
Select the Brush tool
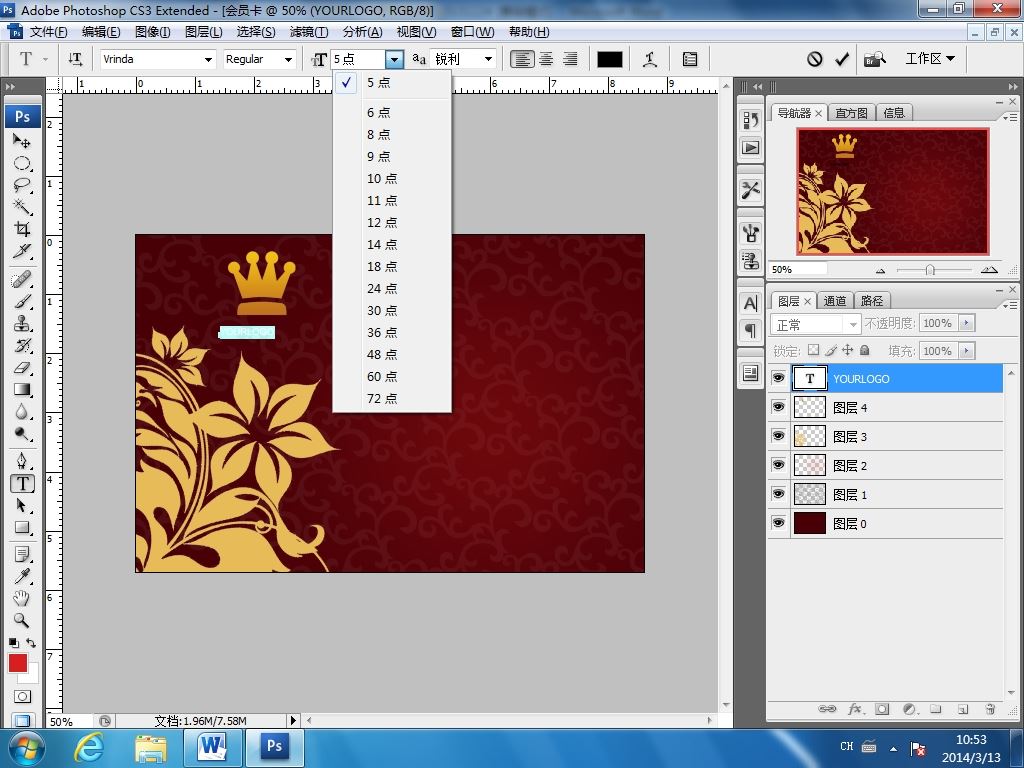click(22, 302)
